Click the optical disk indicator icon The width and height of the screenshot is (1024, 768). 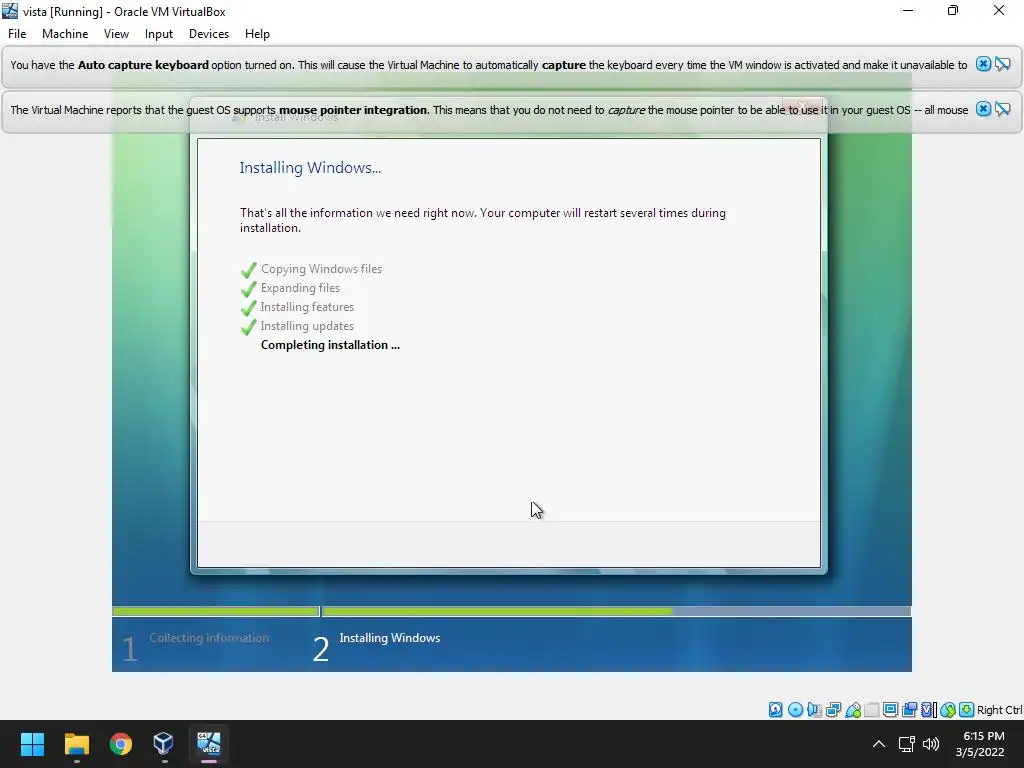click(x=795, y=710)
